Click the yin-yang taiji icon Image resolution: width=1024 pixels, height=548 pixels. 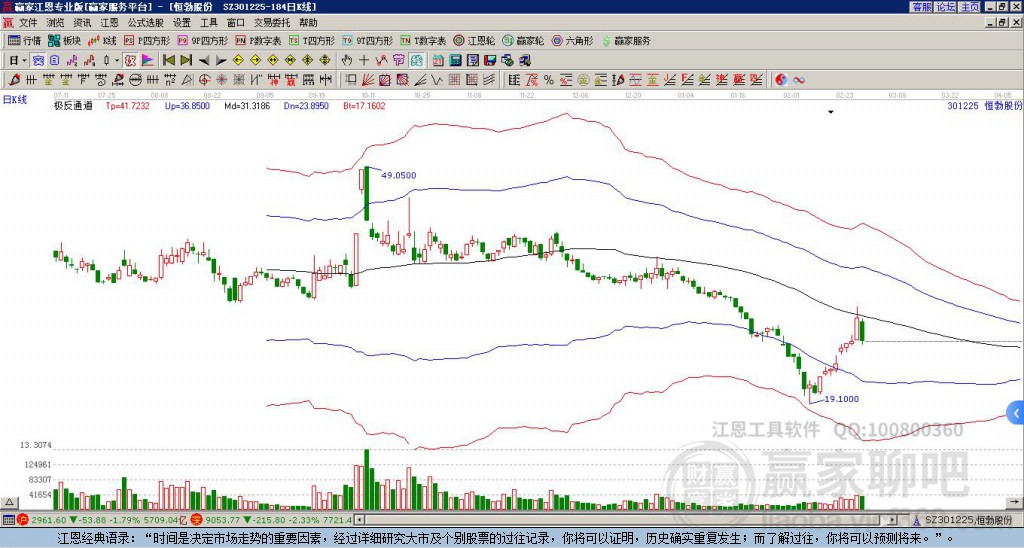781,80
